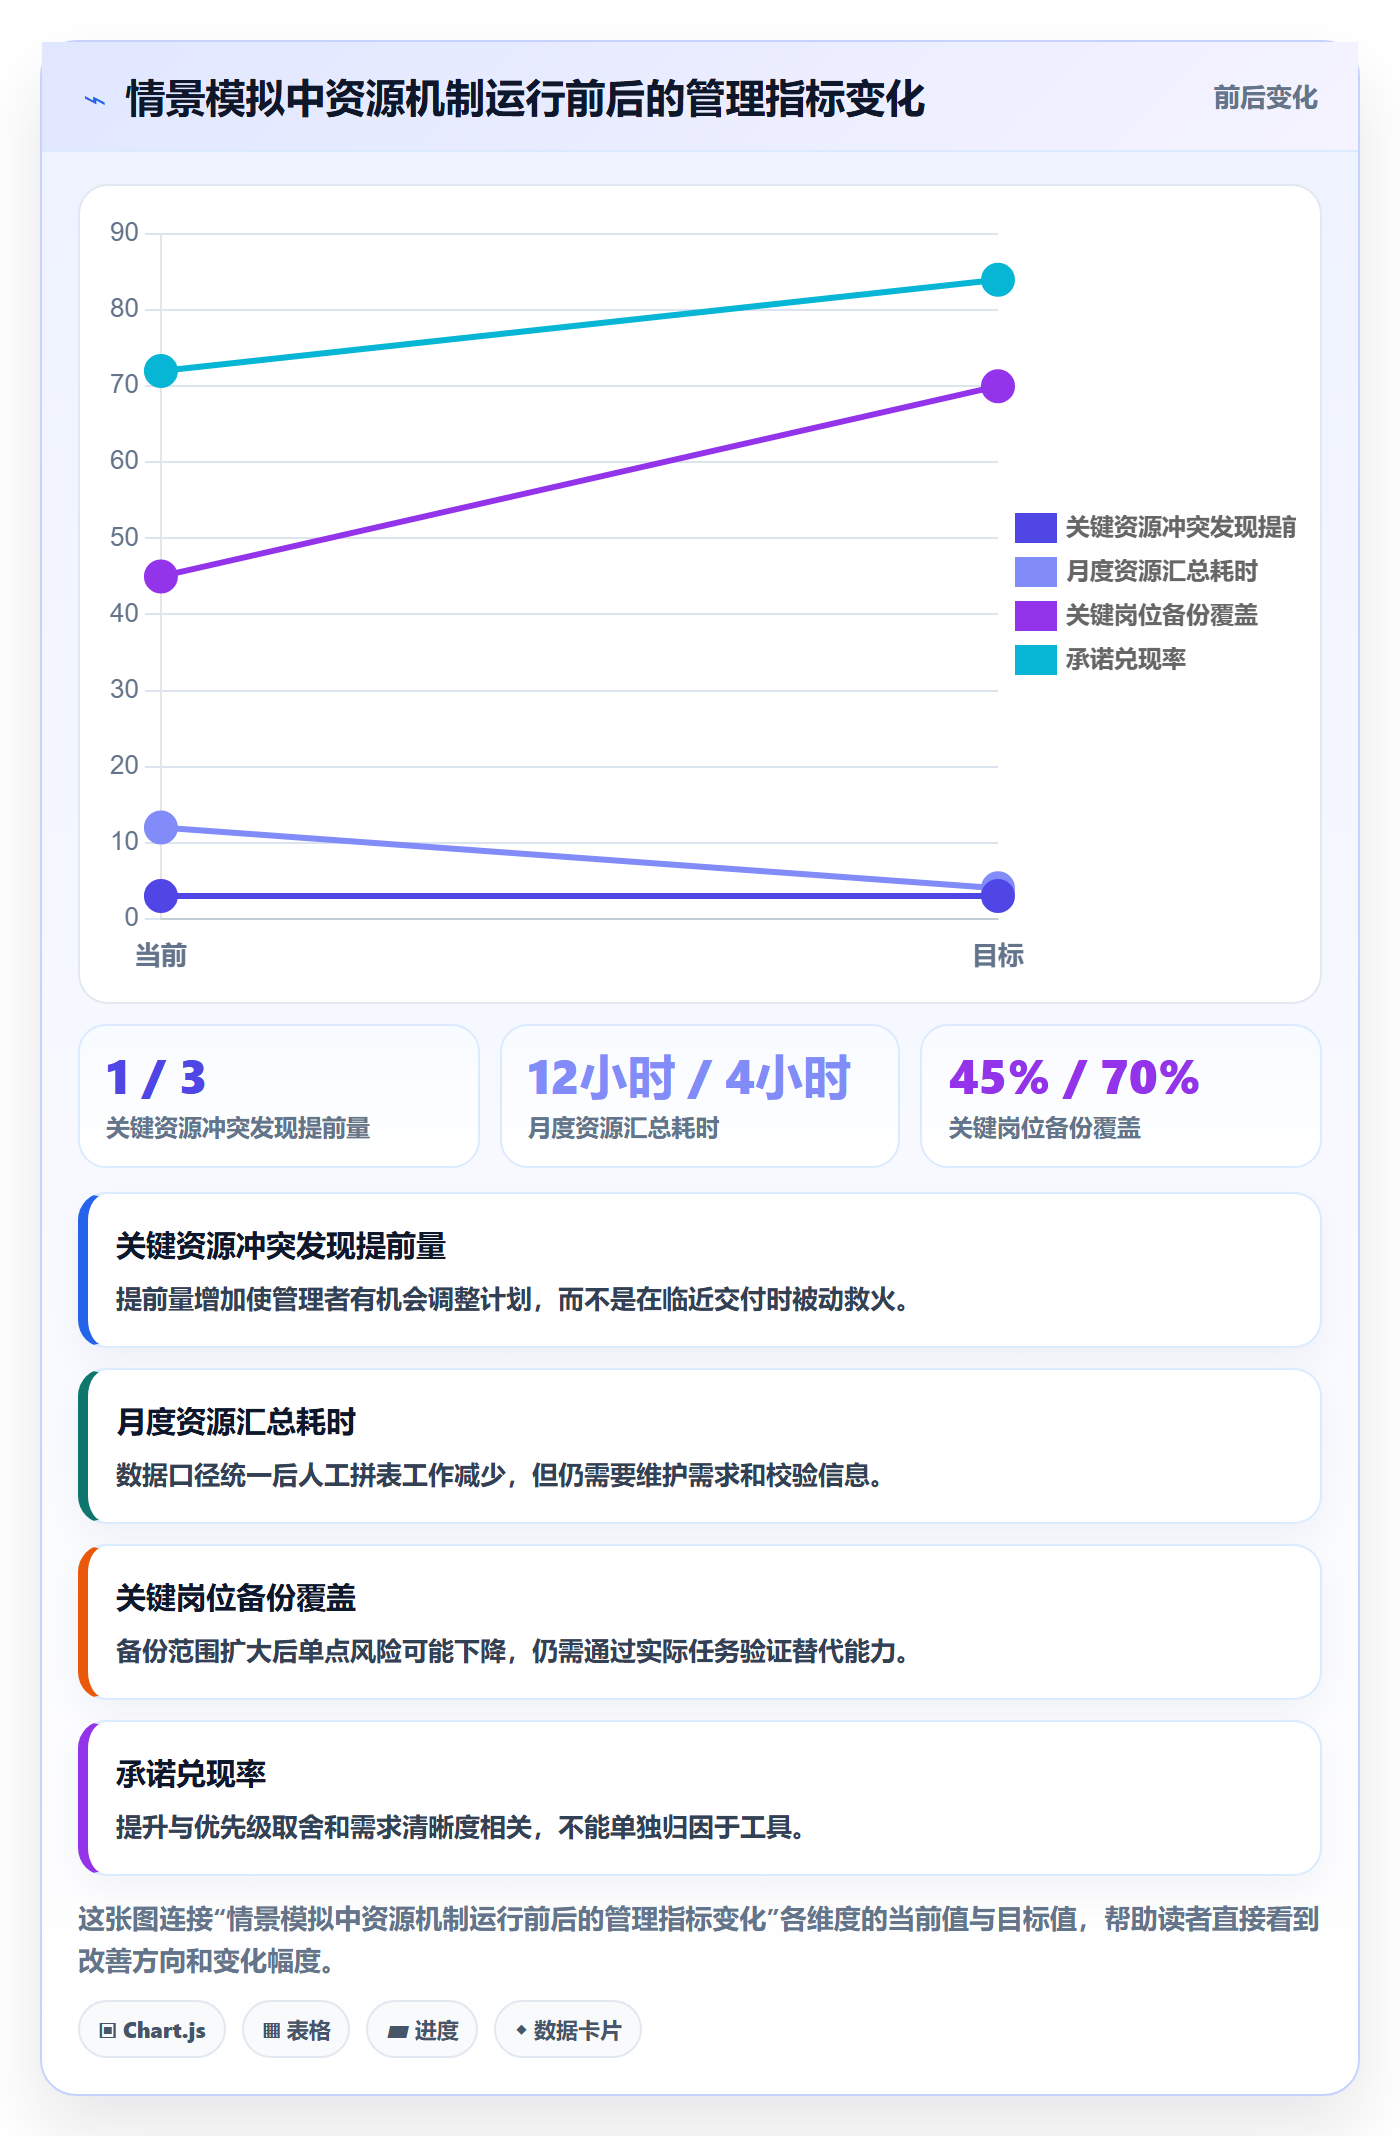Toggle legend swatch for 关键资源冲突发现提前
Screen dimensions: 1400x2136
coord(1035,527)
